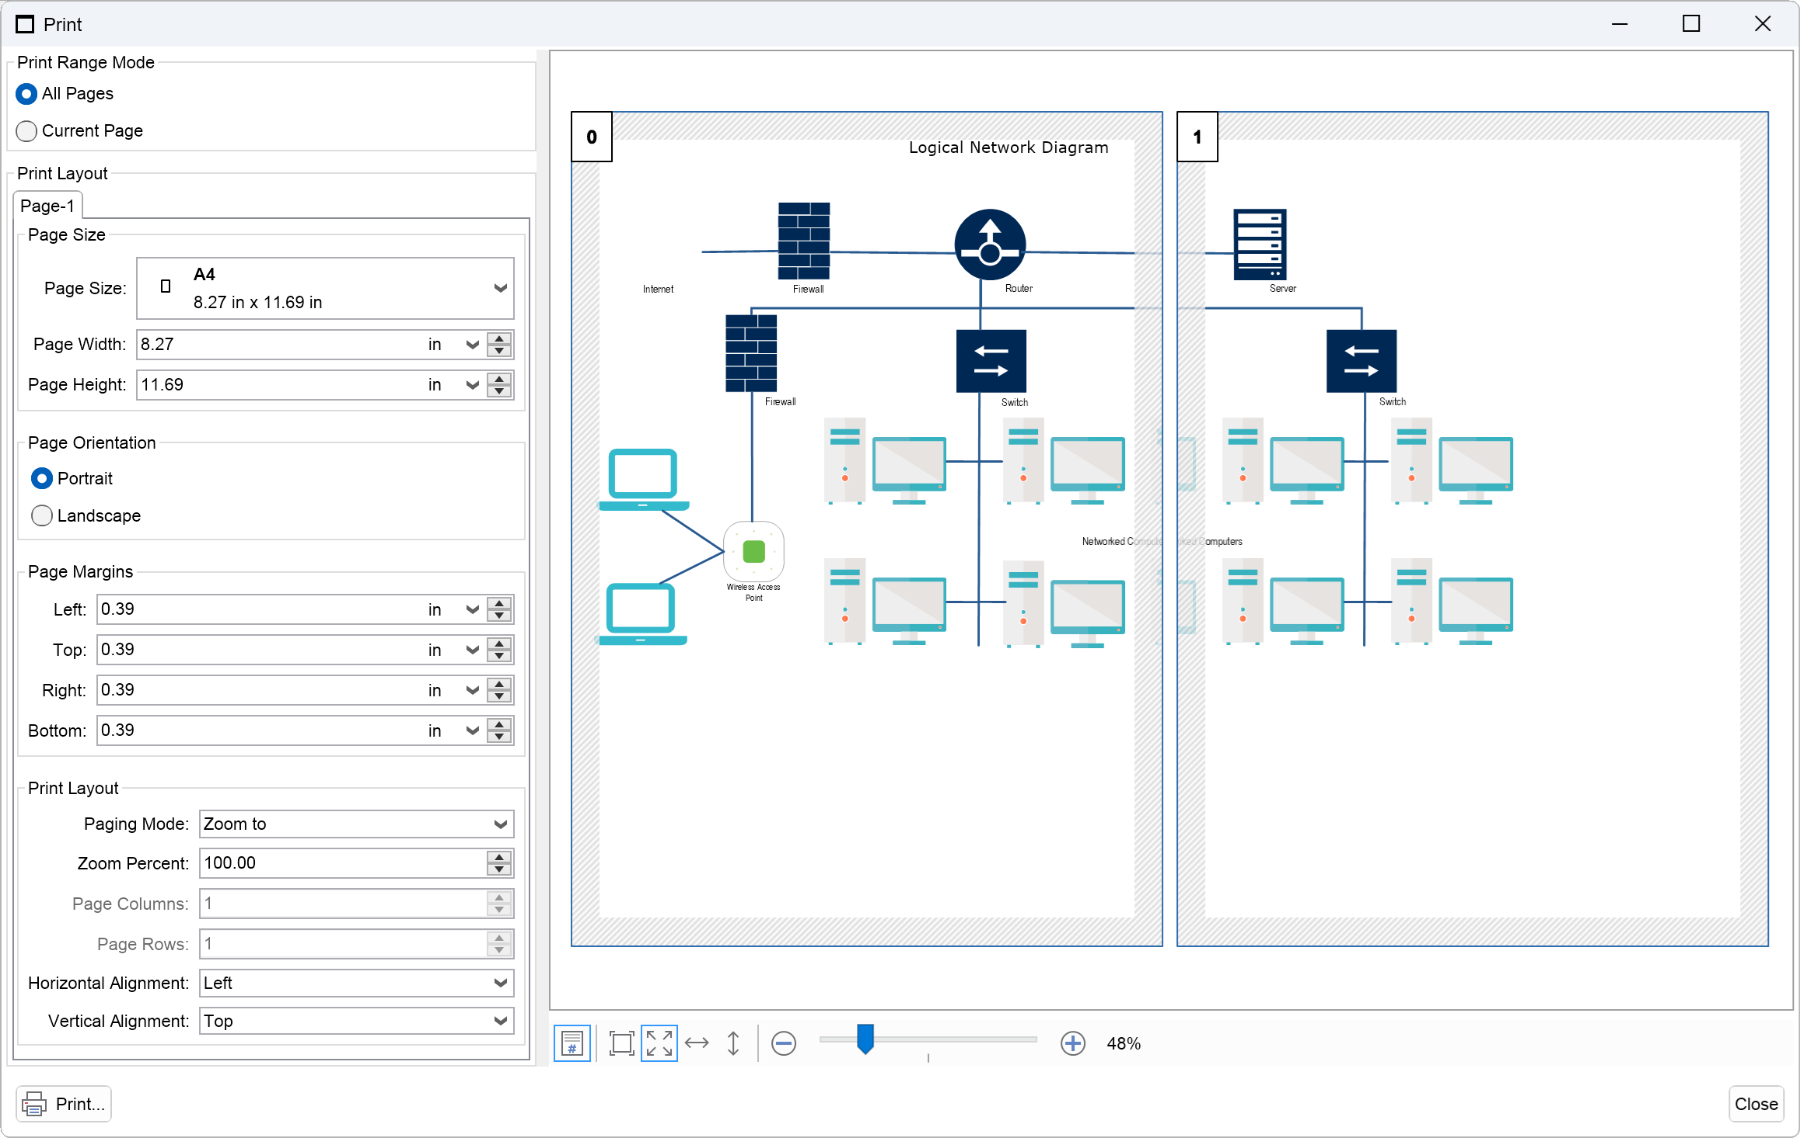This screenshot has width=1800, height=1138.
Task: Click the zoom in plus icon
Action: click(1073, 1044)
